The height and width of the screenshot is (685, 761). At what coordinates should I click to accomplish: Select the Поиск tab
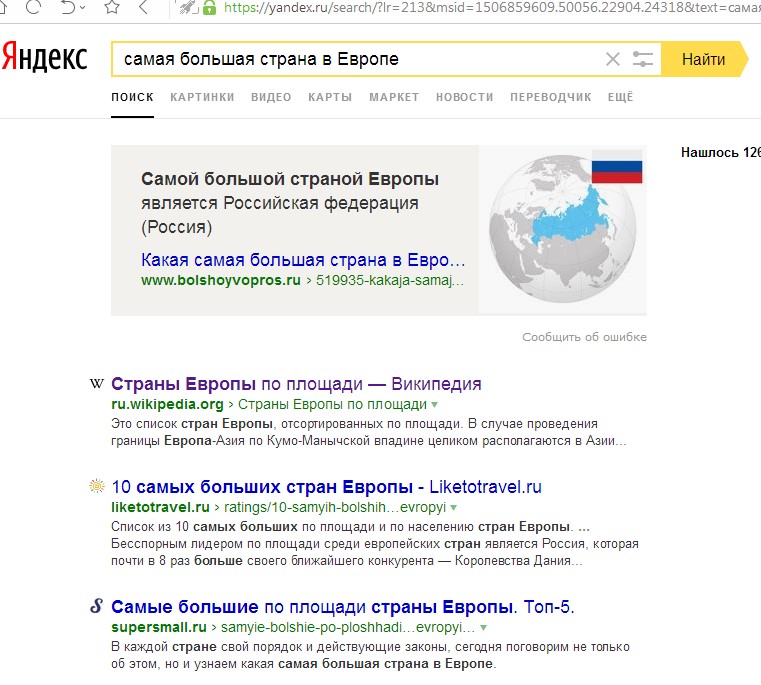pyautogui.click(x=132, y=97)
